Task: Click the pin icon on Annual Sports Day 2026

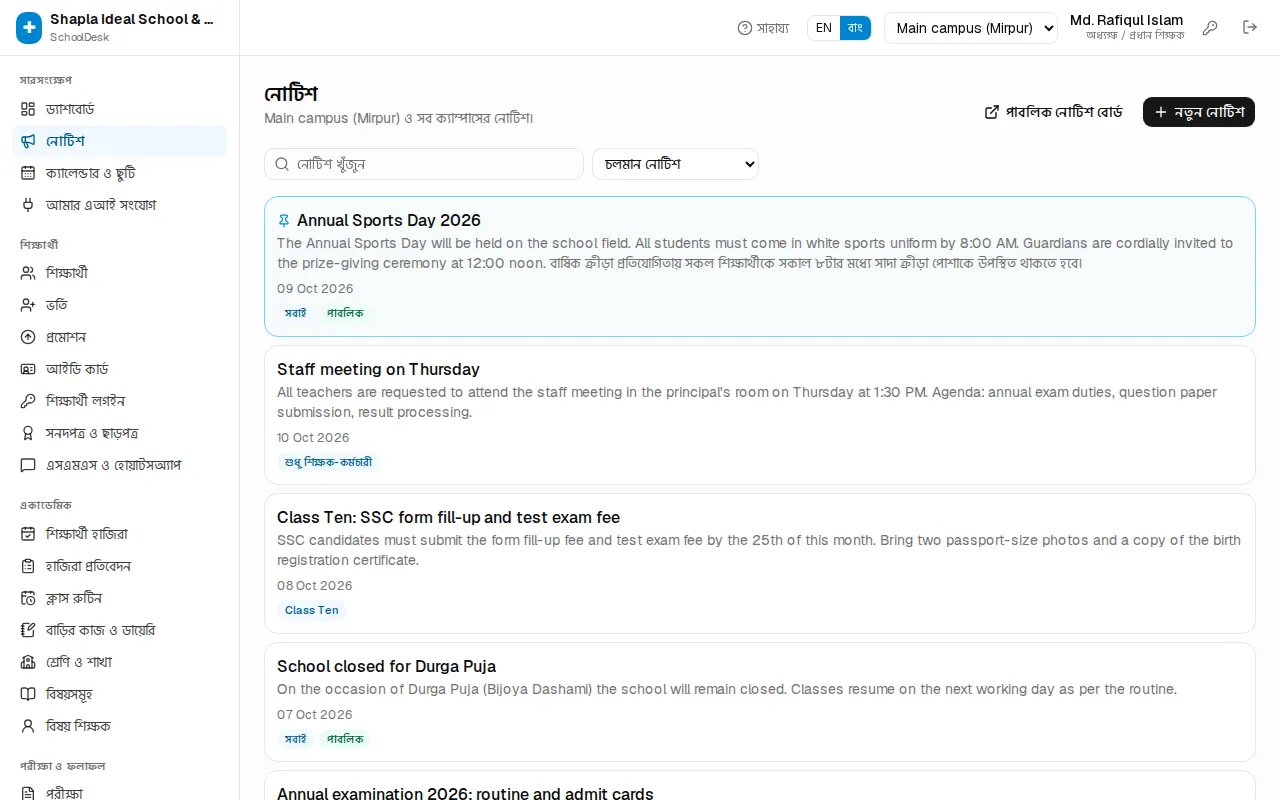Action: pyautogui.click(x=284, y=220)
